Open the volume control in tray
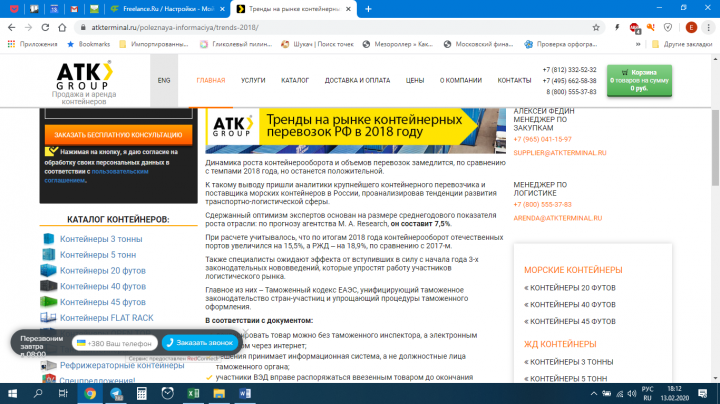The height and width of the screenshot is (404, 720). click(x=632, y=393)
